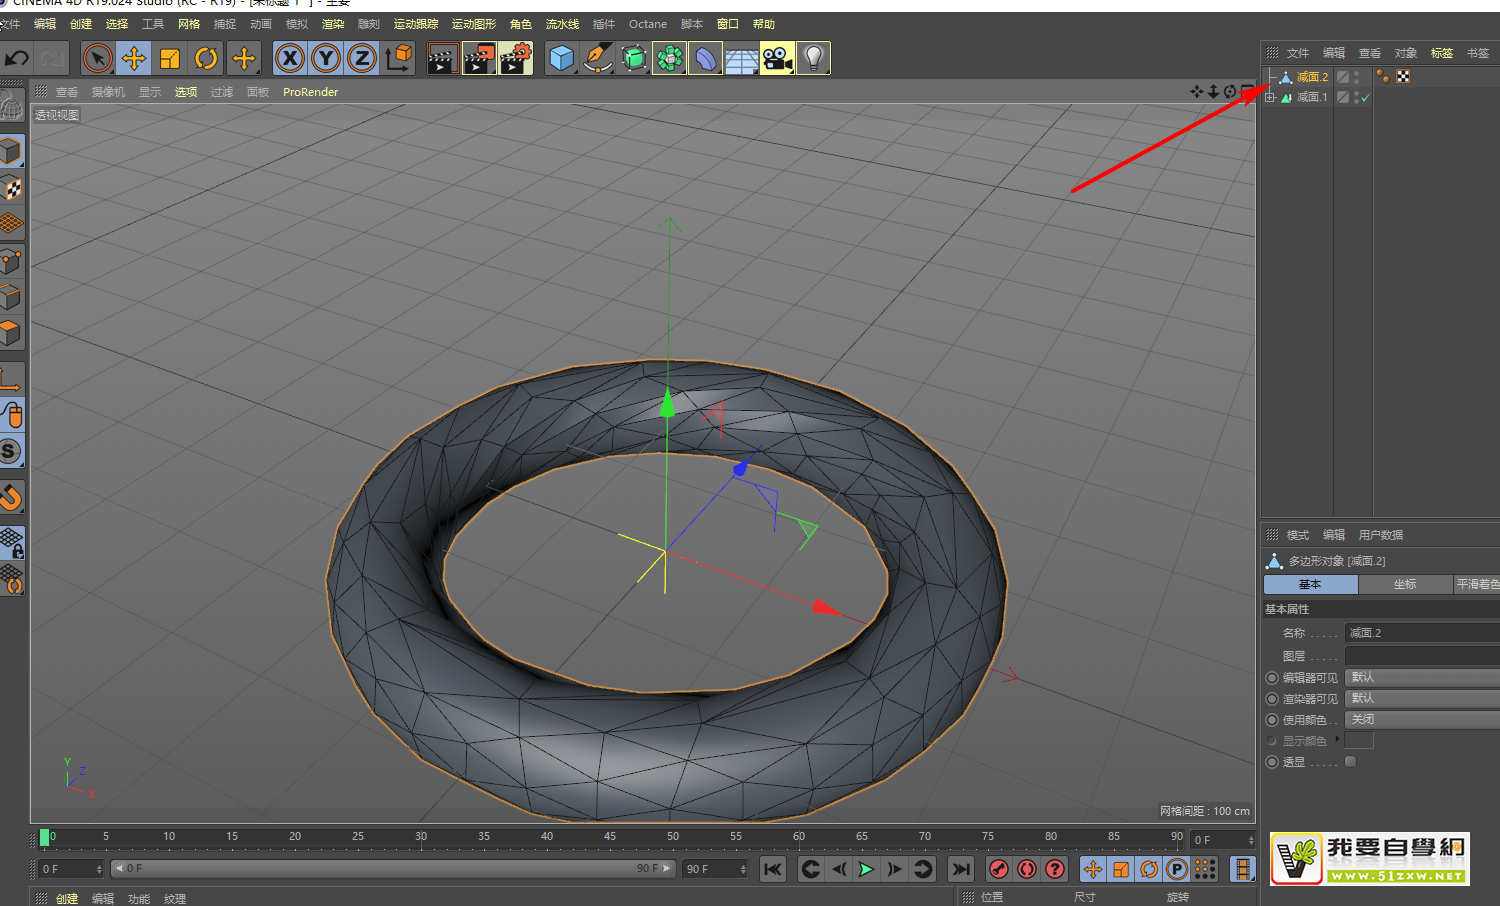Open the 编辑器可见 dropdown
The image size is (1500, 906).
pyautogui.click(x=1421, y=678)
